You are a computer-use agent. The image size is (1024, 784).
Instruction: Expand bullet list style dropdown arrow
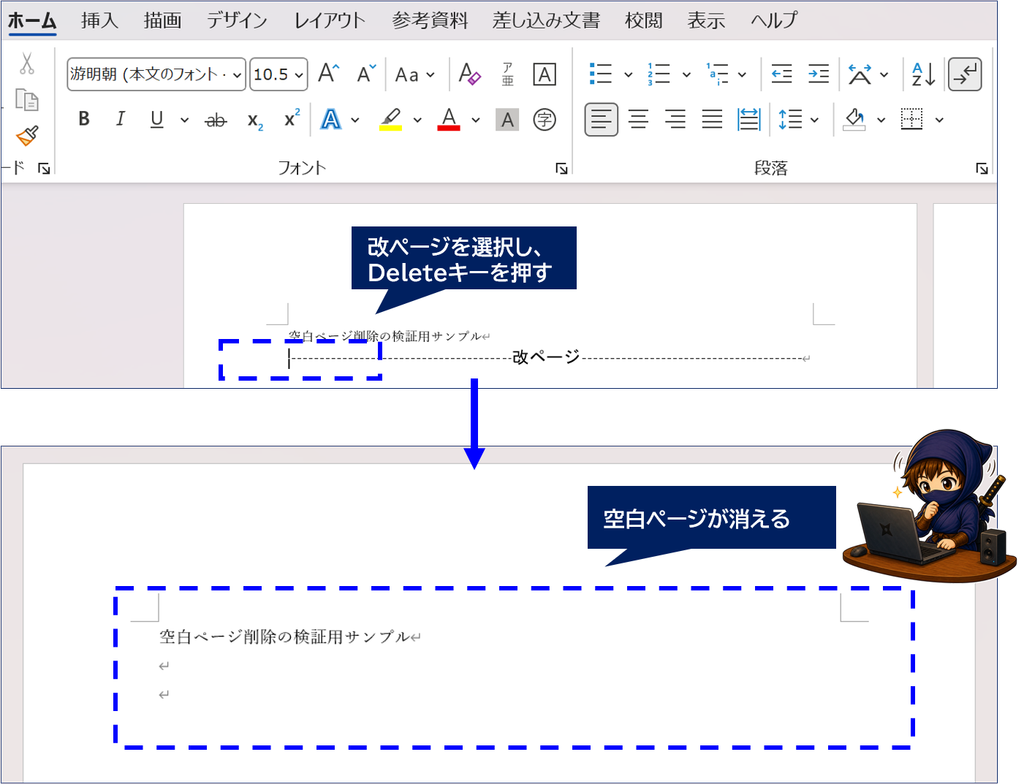(628, 74)
